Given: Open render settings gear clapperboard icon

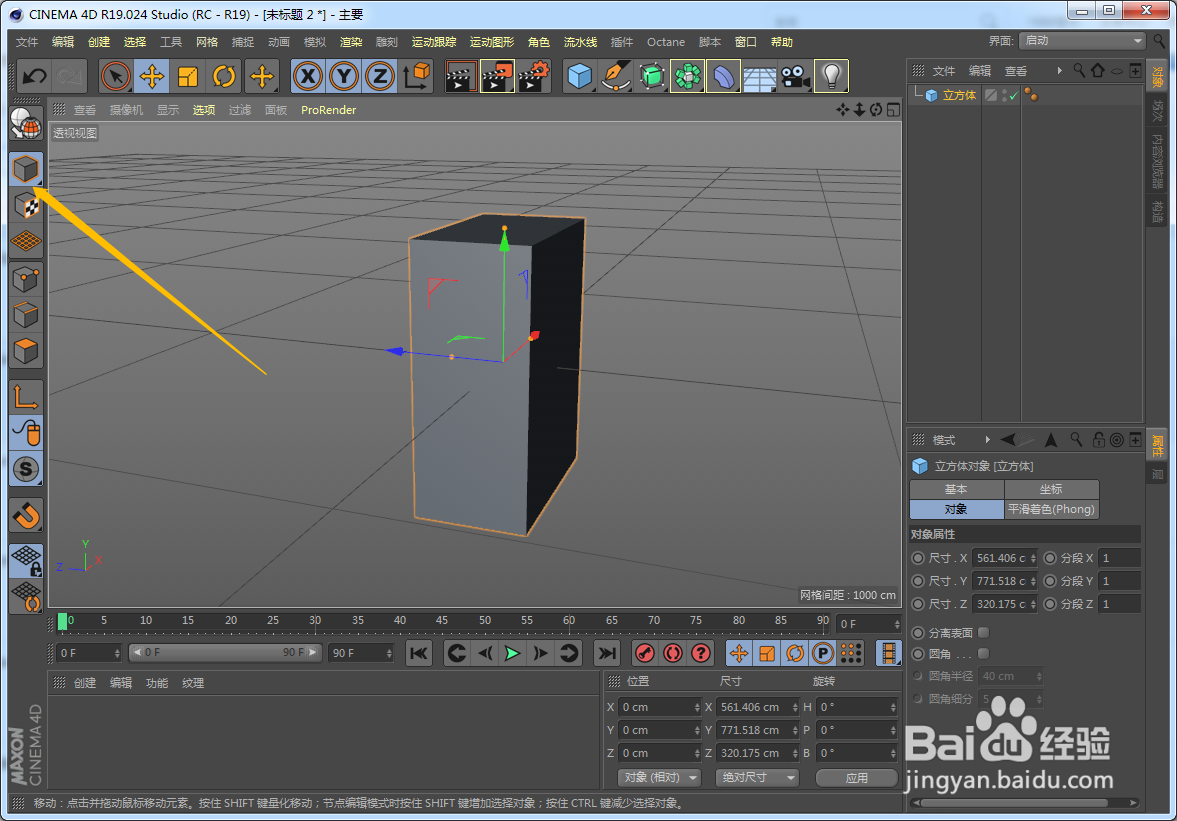Looking at the screenshot, I should (x=534, y=76).
